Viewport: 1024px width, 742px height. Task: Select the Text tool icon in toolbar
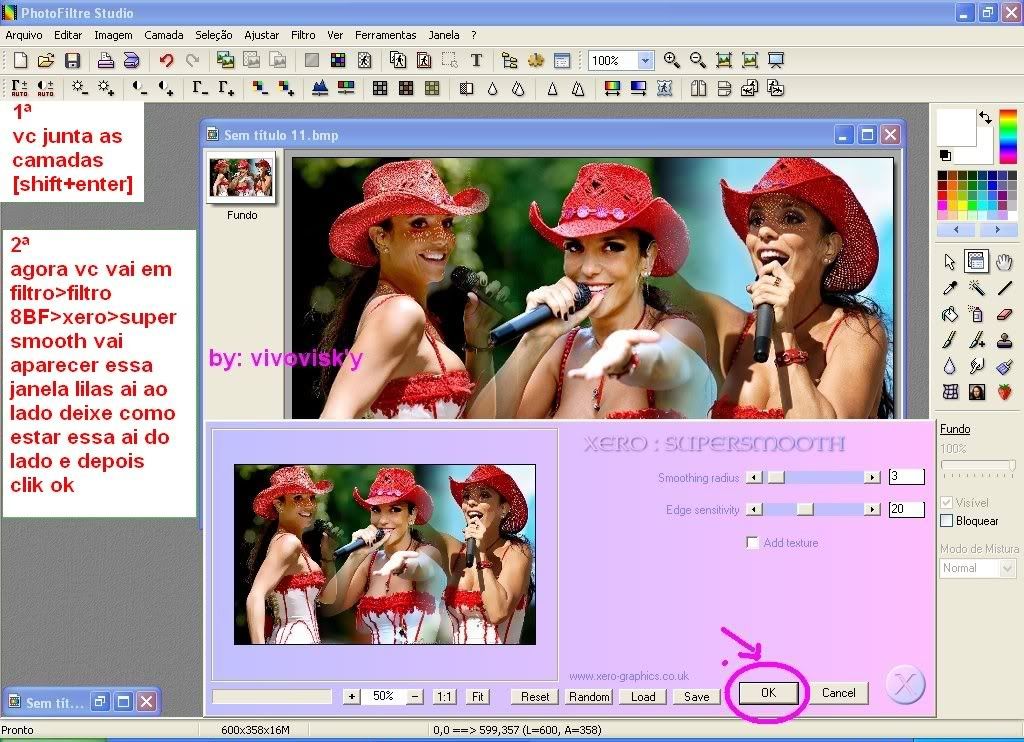[476, 61]
